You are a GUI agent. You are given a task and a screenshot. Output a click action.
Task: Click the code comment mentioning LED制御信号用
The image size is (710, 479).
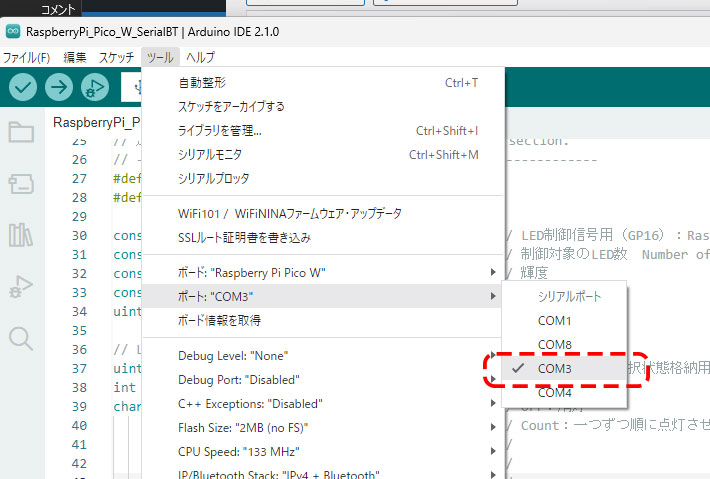tap(608, 235)
